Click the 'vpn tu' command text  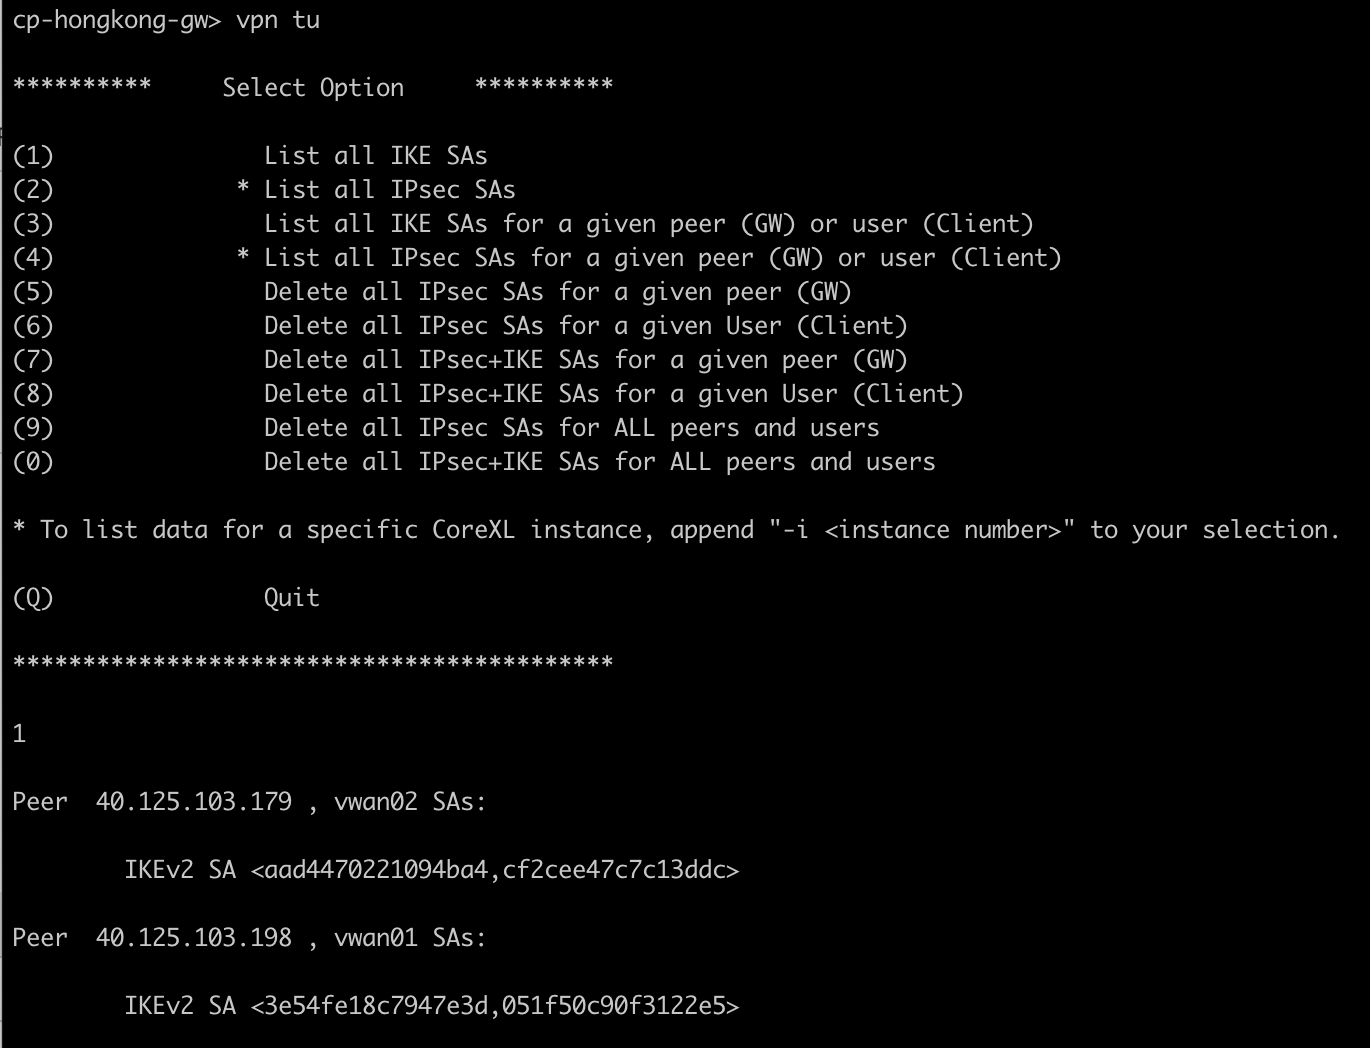click(278, 20)
